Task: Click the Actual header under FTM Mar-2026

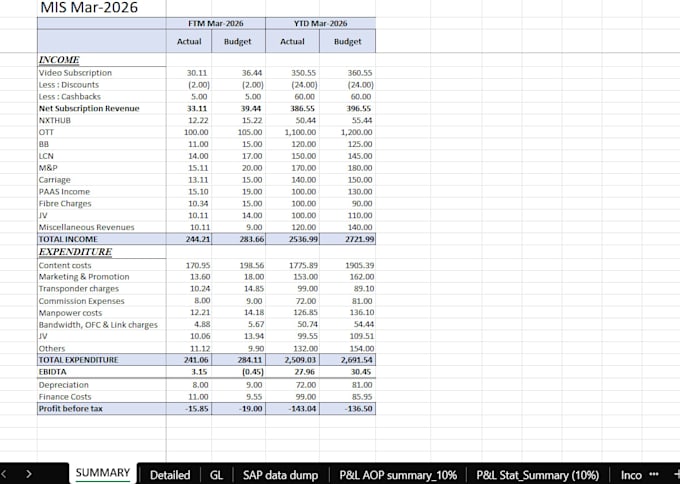Action: pyautogui.click(x=189, y=41)
